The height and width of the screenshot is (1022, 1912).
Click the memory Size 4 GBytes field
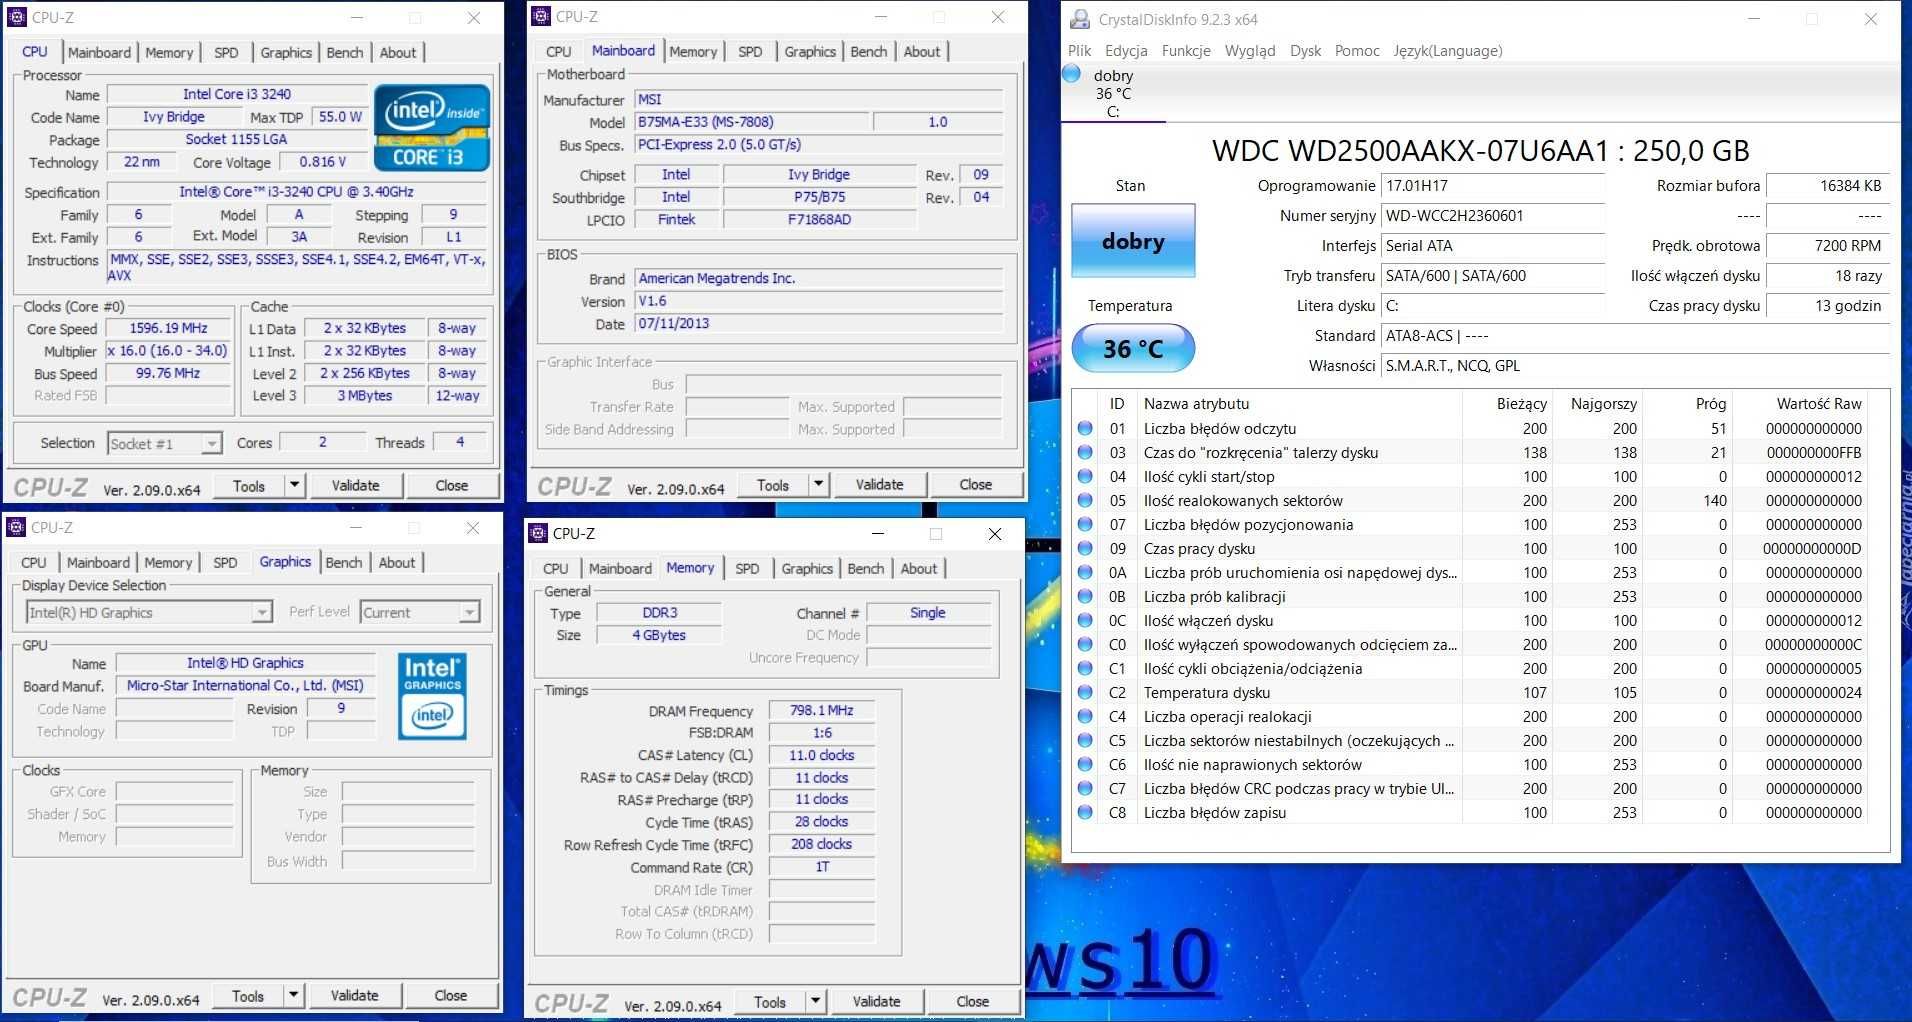tap(658, 635)
